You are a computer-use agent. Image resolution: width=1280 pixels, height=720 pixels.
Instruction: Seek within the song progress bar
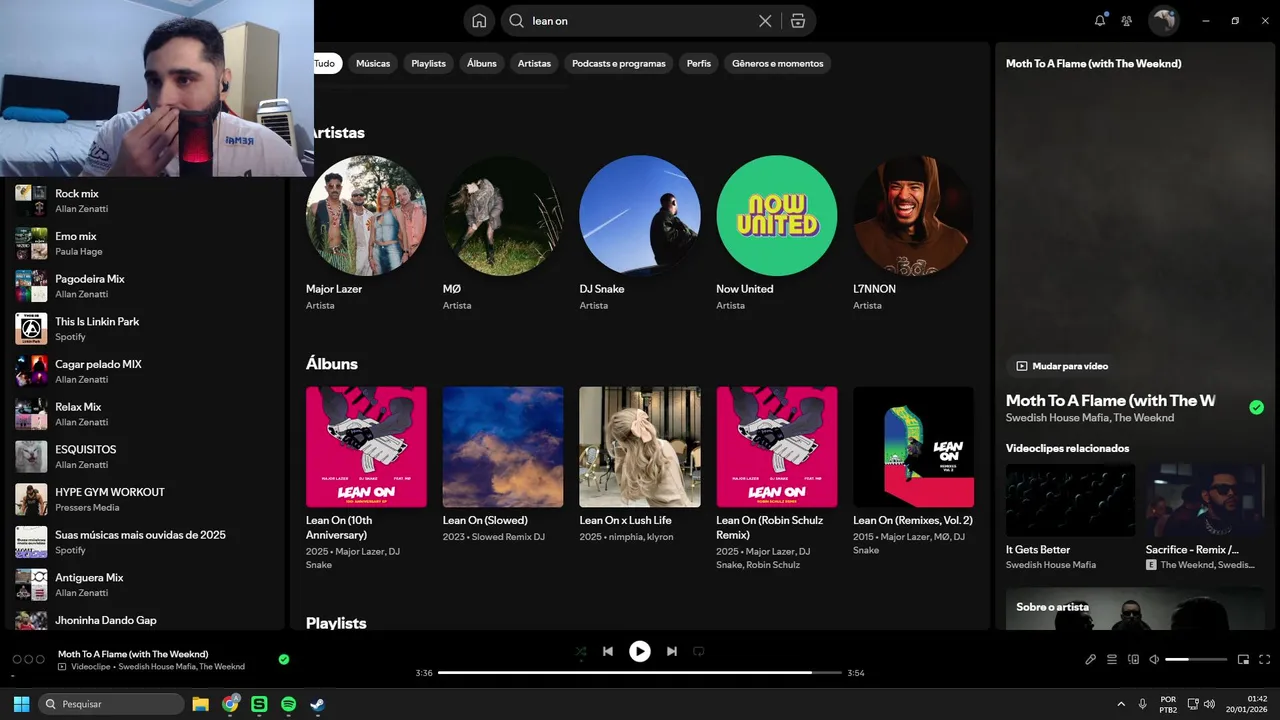640,673
